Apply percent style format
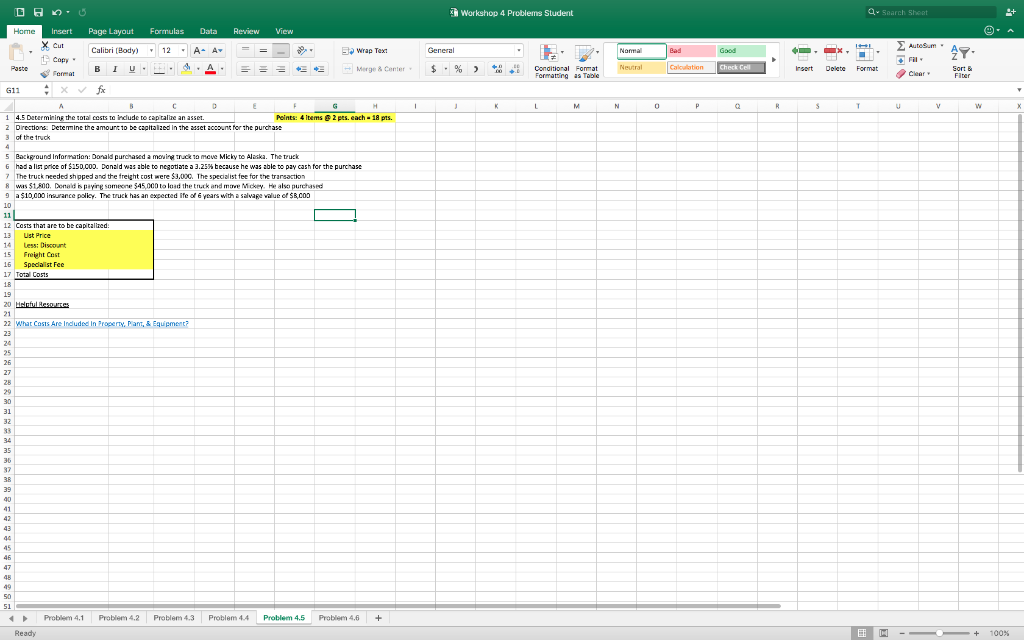The image size is (1024, 640). coord(458,69)
